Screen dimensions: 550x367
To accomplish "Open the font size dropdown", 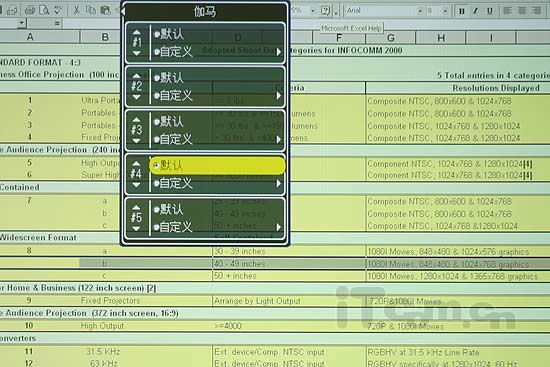I will tap(445, 11).
